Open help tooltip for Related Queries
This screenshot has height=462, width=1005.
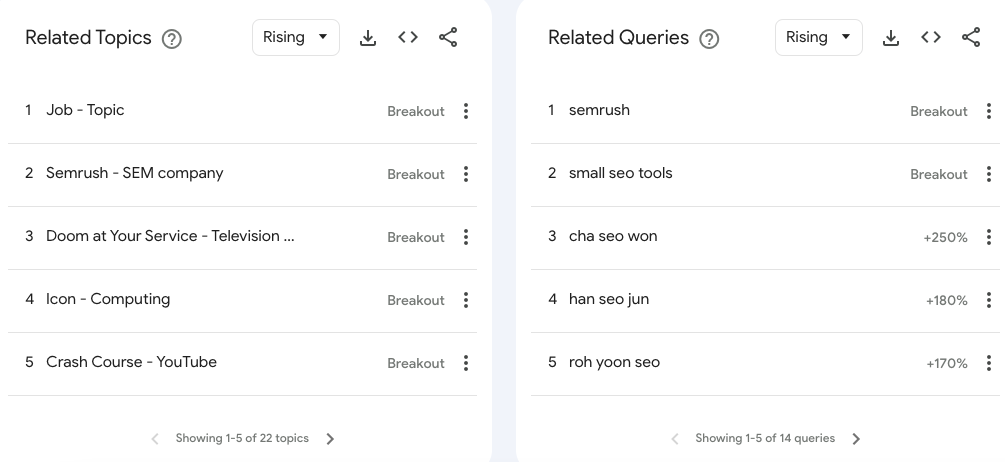(709, 39)
